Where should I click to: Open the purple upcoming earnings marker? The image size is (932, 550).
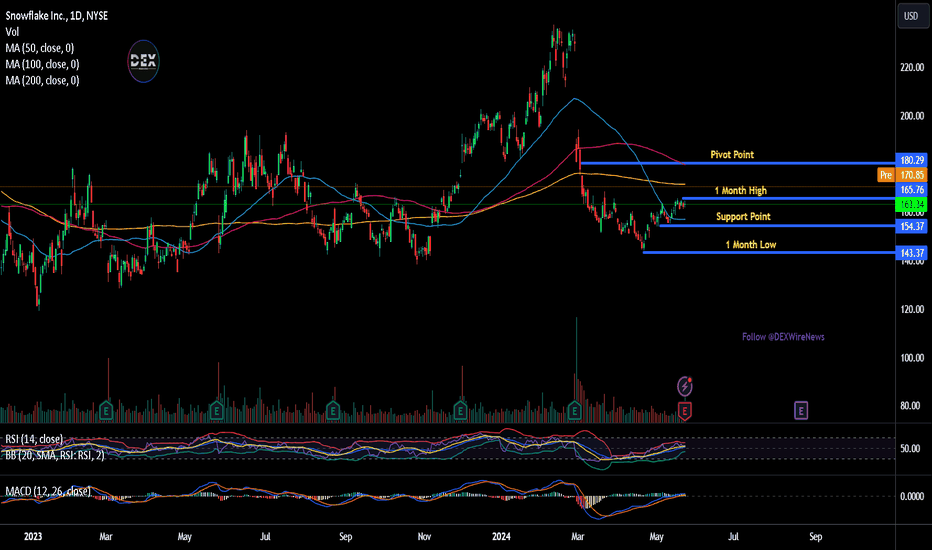(801, 410)
